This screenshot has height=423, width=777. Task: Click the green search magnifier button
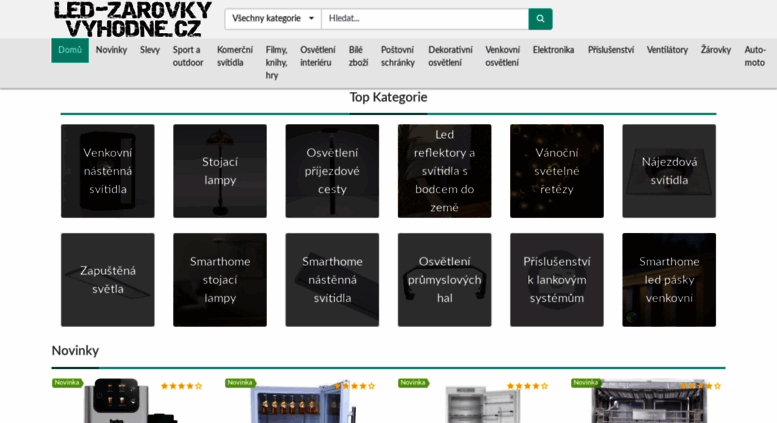(x=540, y=19)
